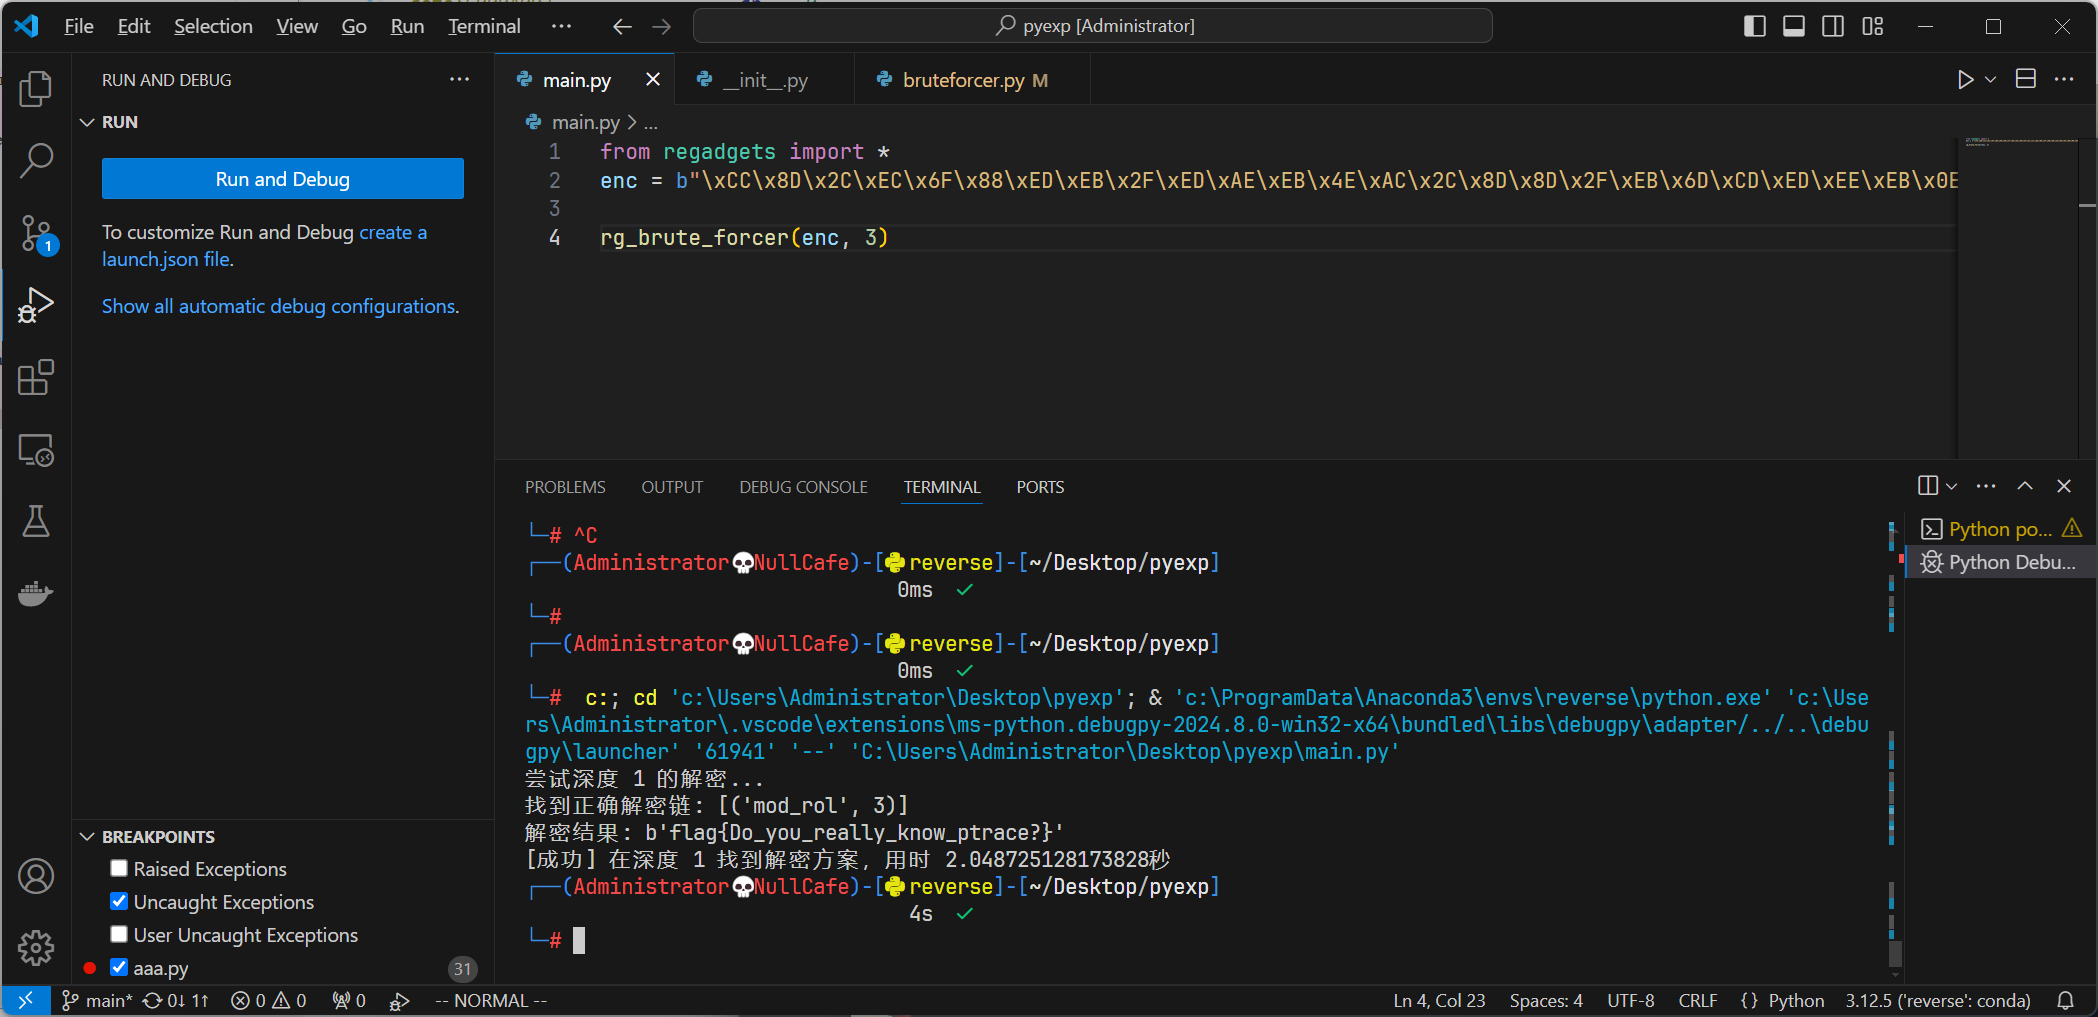Change the Spaces: 4 indentation setting

coord(1546,1001)
